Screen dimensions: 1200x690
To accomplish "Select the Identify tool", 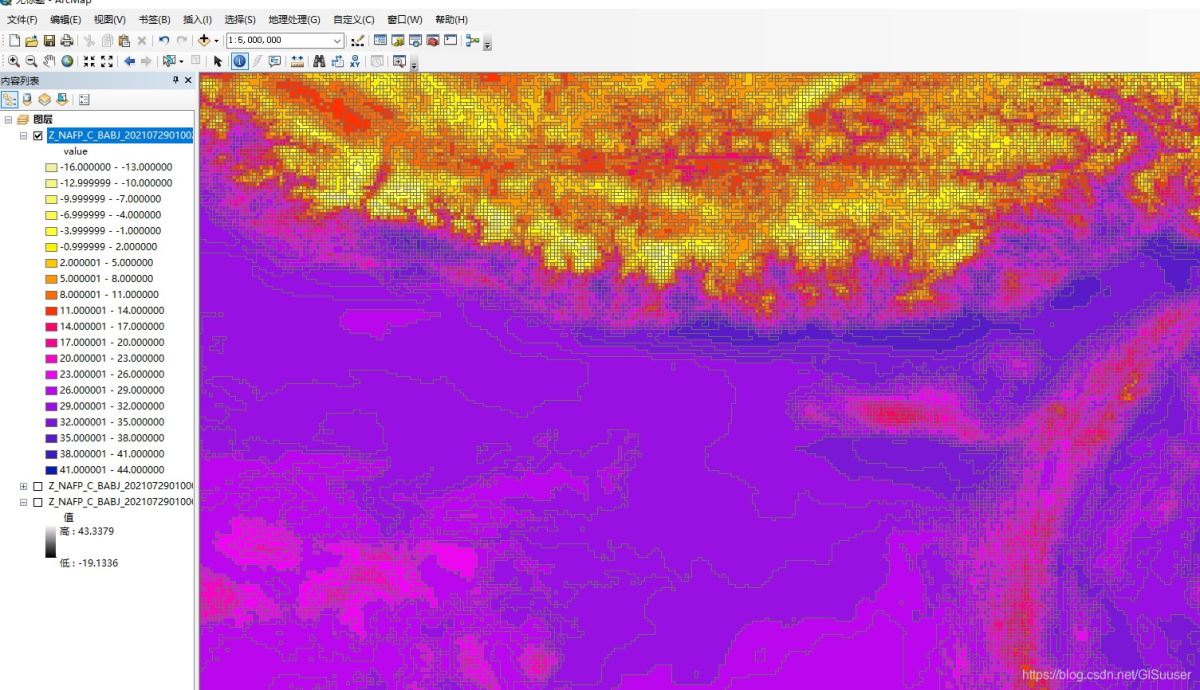I will (x=240, y=59).
